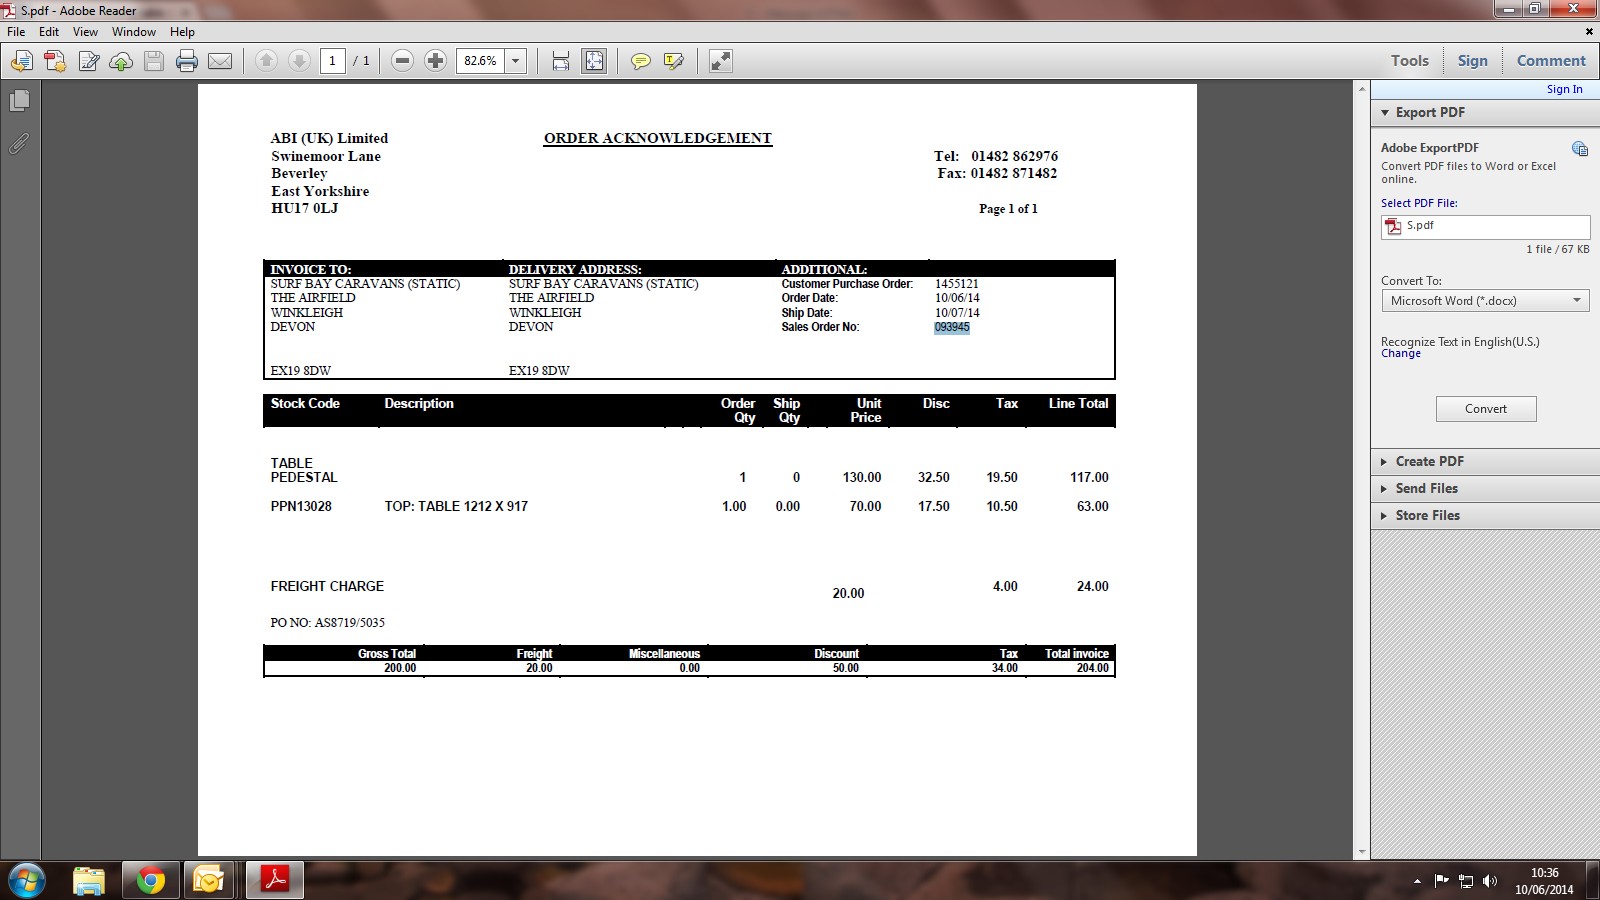Expand the Store Files section
The width and height of the screenshot is (1600, 900).
(x=1484, y=515)
